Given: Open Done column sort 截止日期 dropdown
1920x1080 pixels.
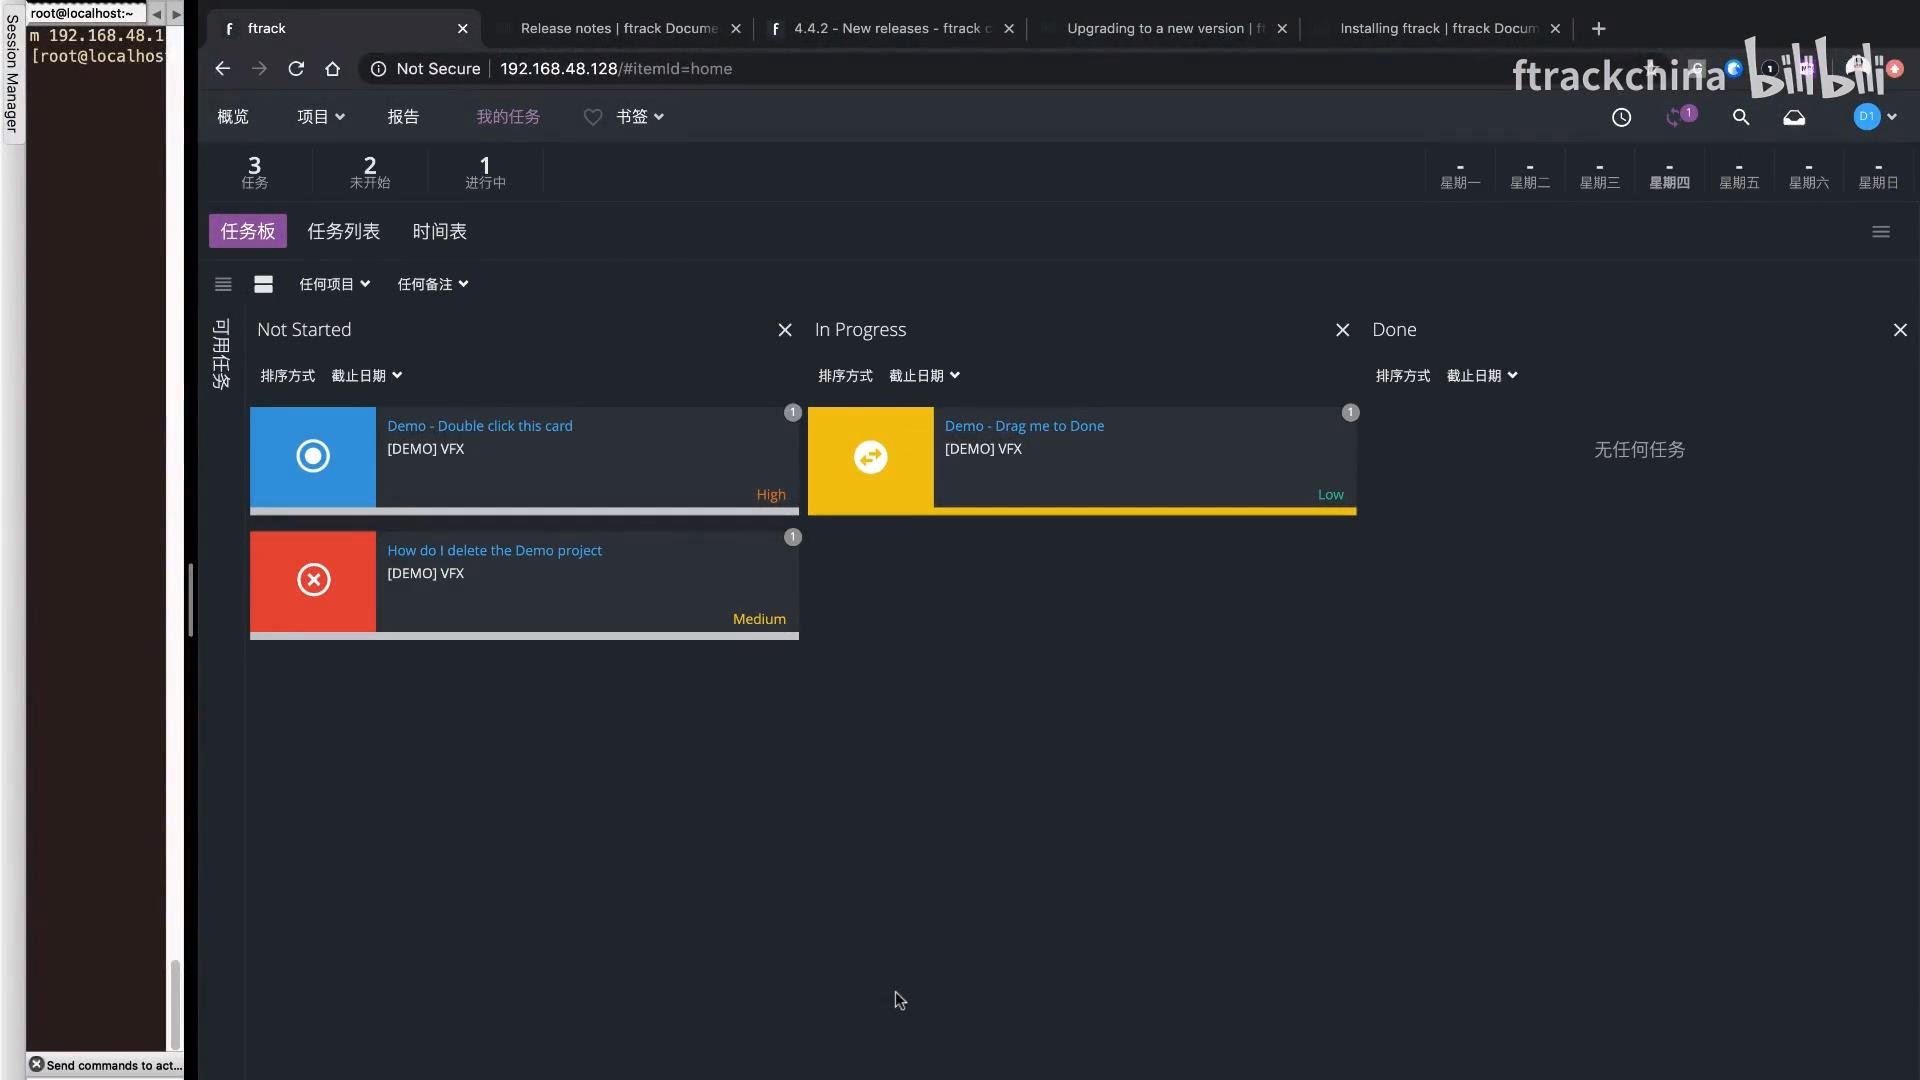Looking at the screenshot, I should (x=1482, y=376).
